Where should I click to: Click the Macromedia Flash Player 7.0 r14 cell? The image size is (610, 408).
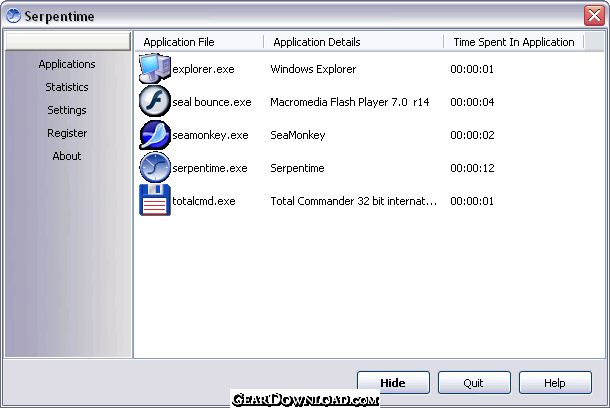click(350, 102)
